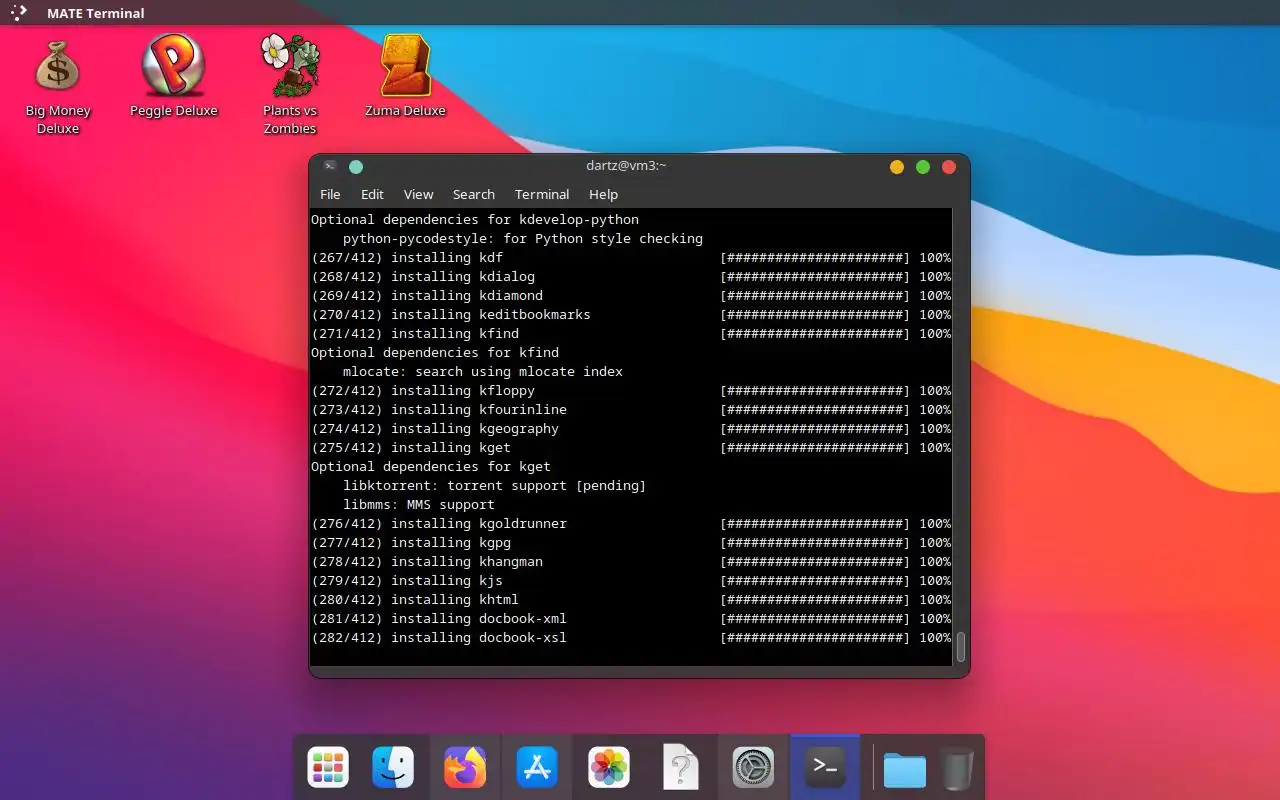The image size is (1280, 800).
Task: Open the Help menu
Action: (603, 194)
